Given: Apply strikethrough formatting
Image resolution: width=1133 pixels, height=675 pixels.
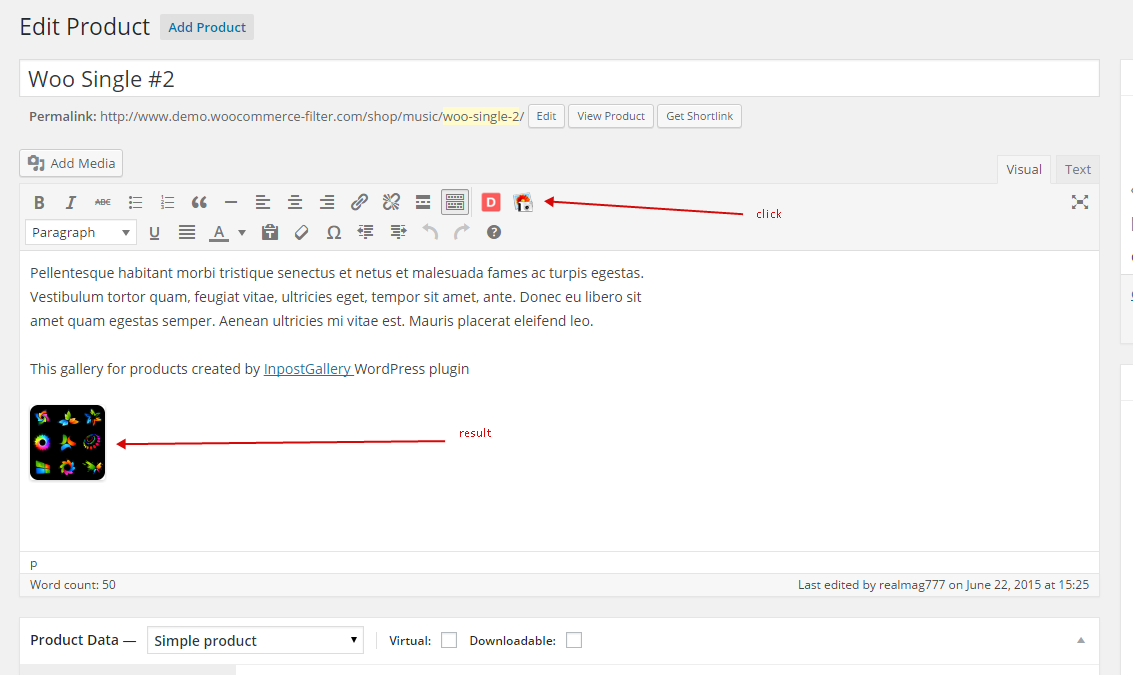Looking at the screenshot, I should tap(103, 202).
